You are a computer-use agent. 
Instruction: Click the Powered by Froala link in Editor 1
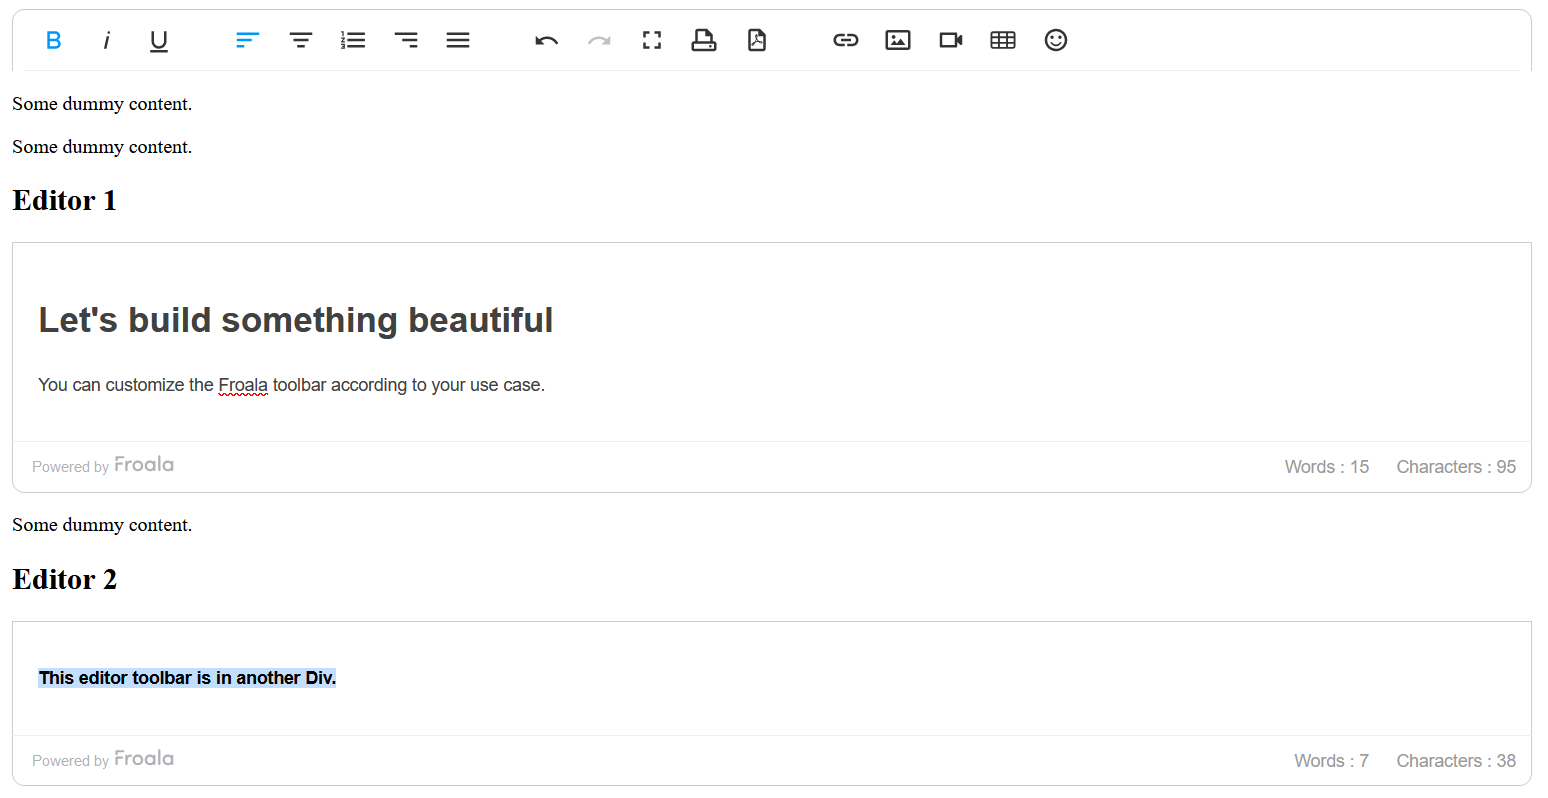[102, 464]
